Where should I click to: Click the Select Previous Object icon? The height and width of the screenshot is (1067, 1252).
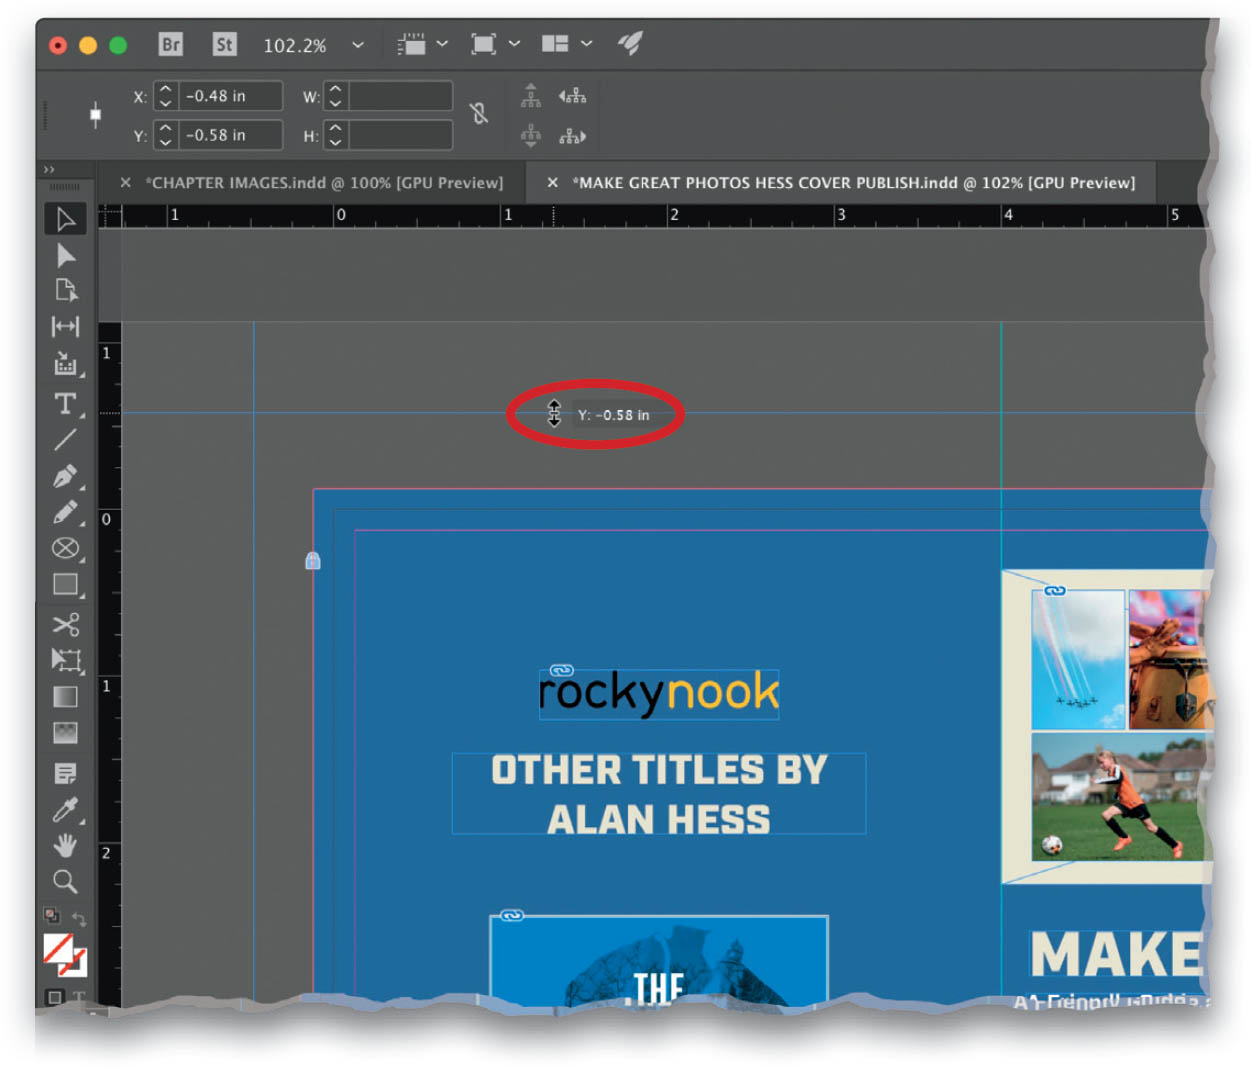pos(572,96)
